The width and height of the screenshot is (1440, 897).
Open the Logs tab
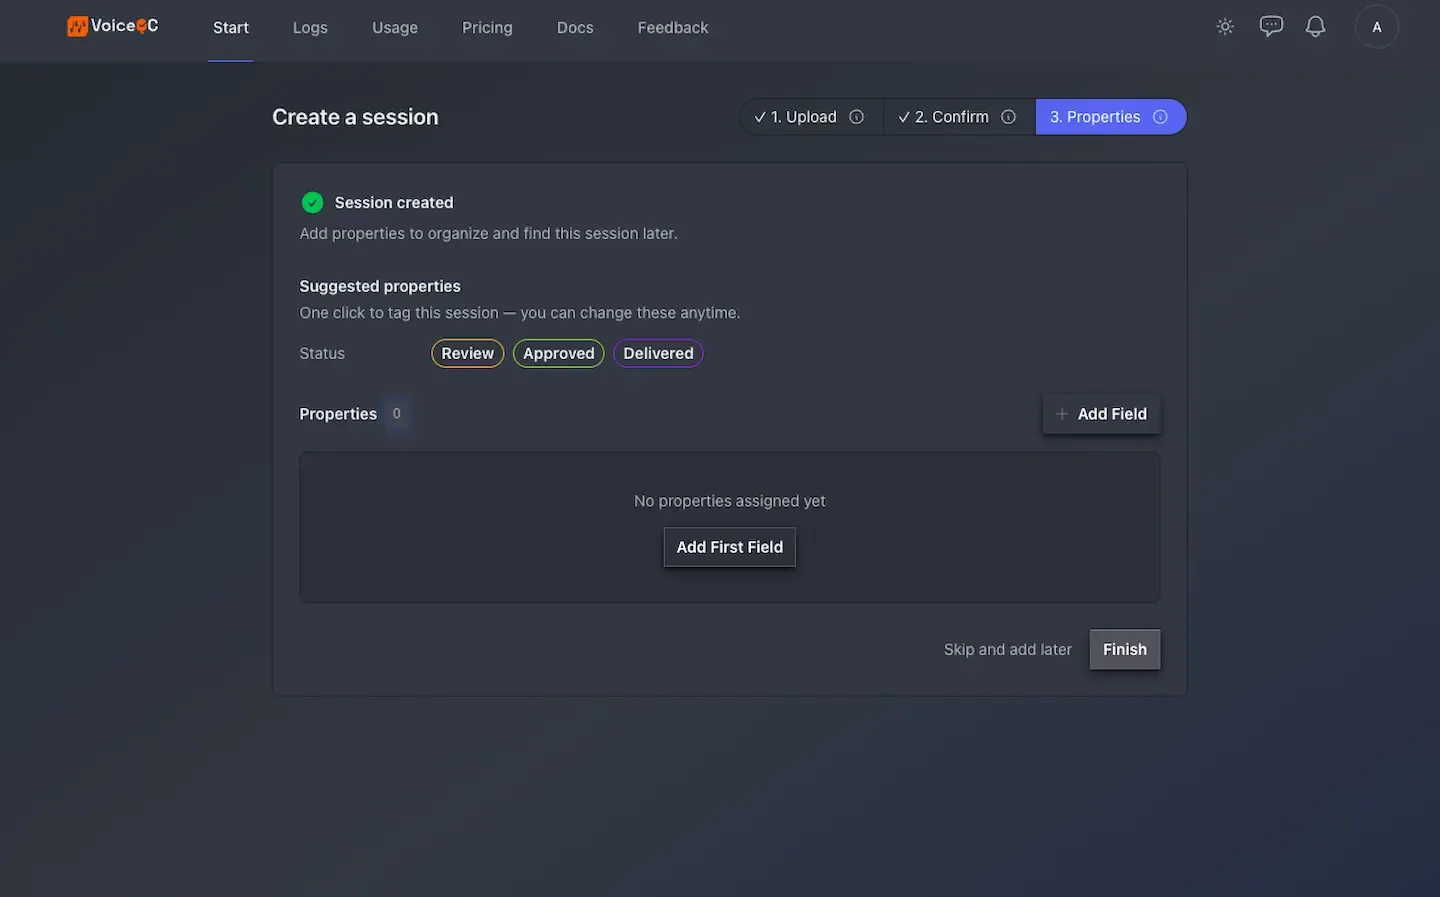coord(310,28)
